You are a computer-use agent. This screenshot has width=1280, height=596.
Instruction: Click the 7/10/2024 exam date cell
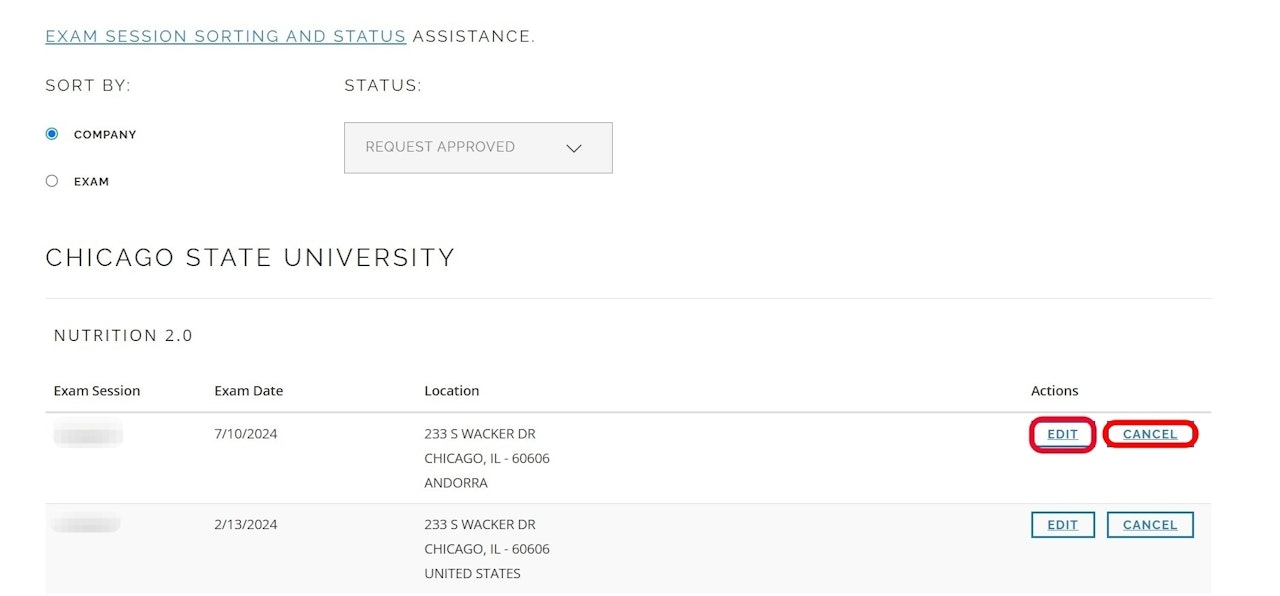click(245, 434)
